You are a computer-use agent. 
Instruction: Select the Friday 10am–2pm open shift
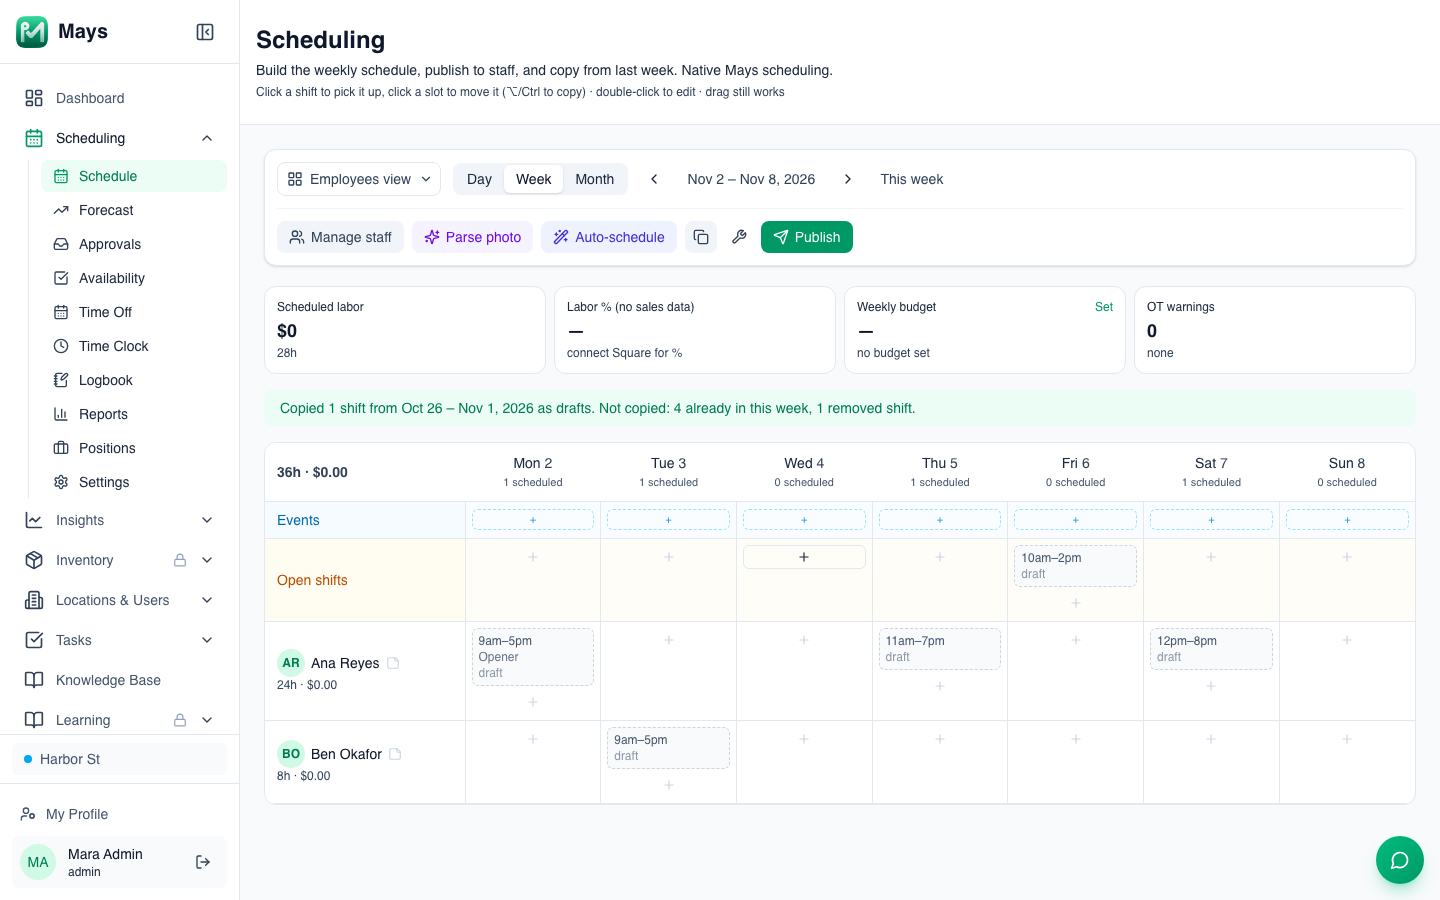click(1075, 566)
